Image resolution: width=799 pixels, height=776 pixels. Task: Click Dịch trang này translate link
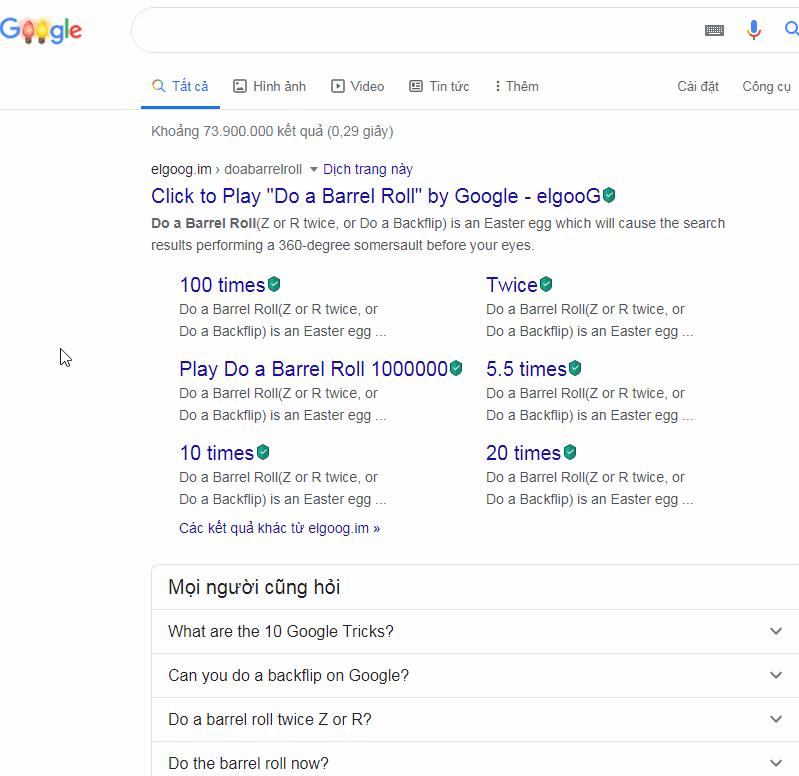(368, 169)
